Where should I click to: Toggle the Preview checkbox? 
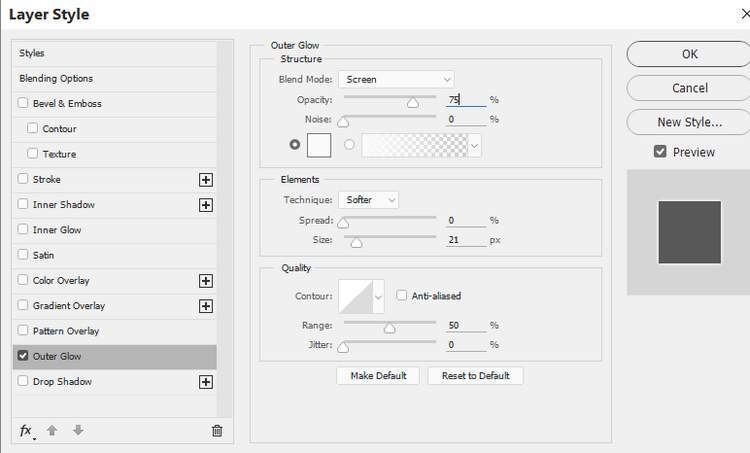coord(660,152)
